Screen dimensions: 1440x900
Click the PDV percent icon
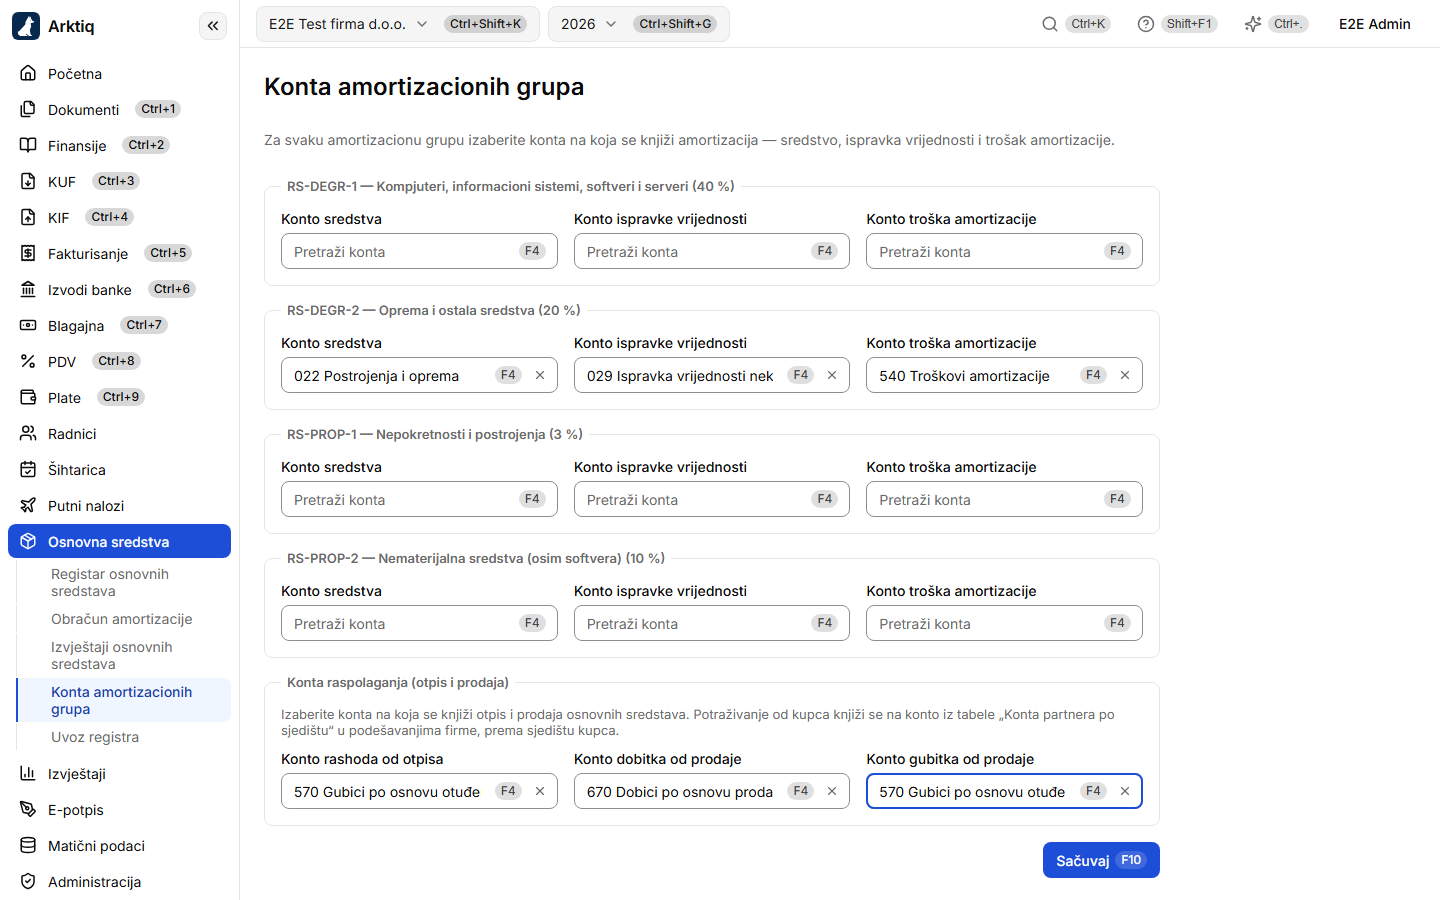point(28,361)
